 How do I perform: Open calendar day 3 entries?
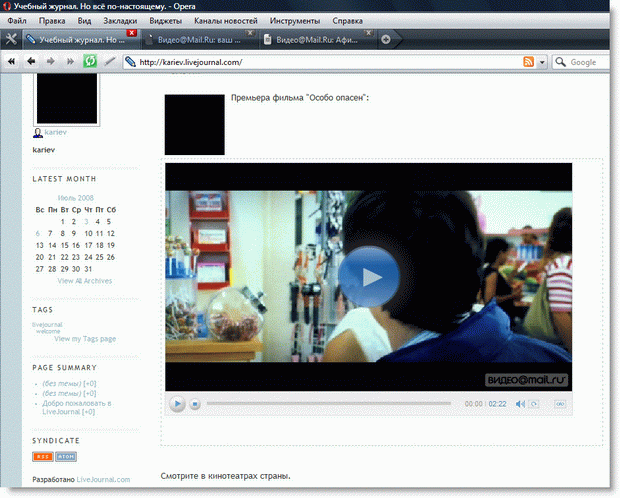(x=86, y=222)
